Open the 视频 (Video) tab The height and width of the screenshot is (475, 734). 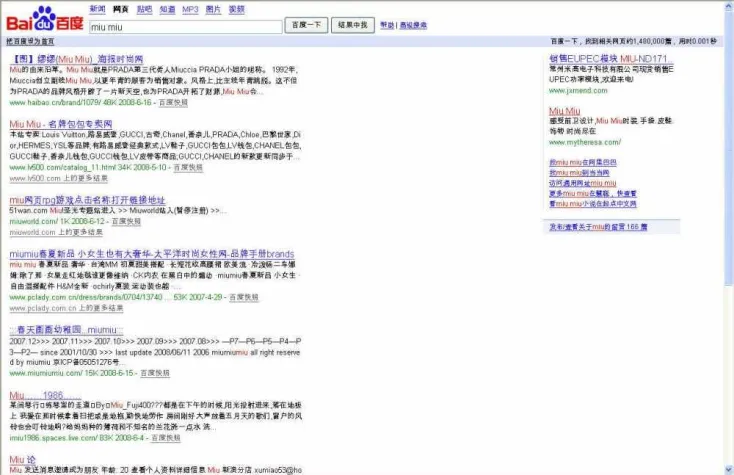[x=236, y=9]
